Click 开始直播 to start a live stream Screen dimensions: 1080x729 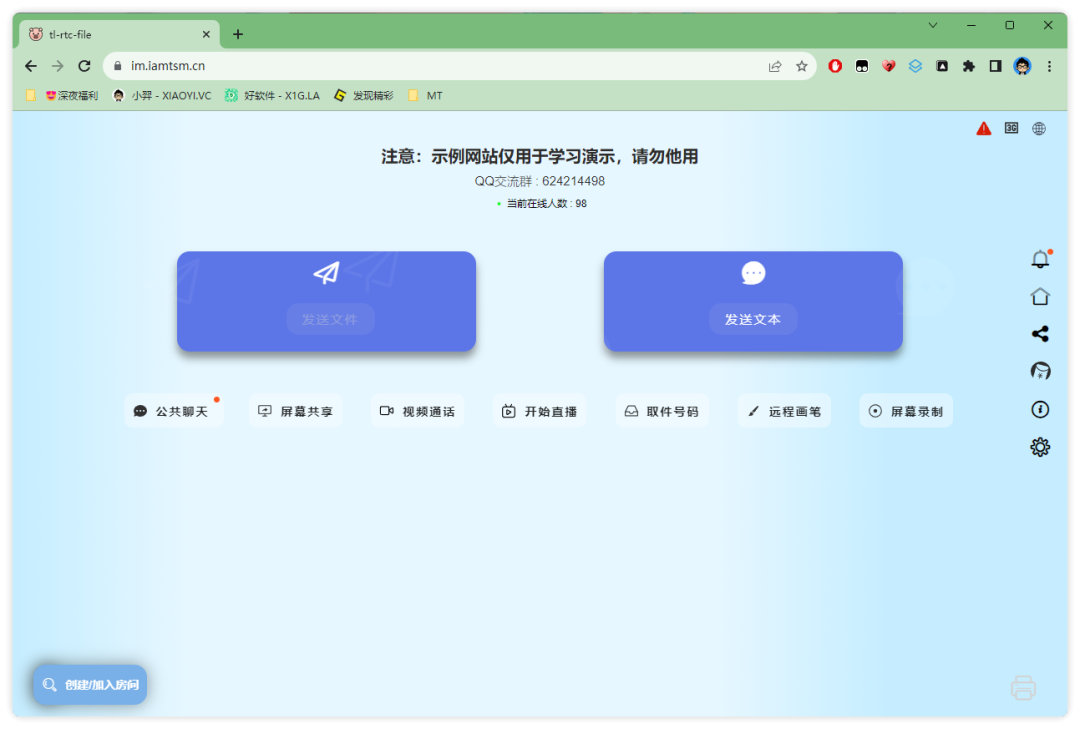pyautogui.click(x=540, y=411)
